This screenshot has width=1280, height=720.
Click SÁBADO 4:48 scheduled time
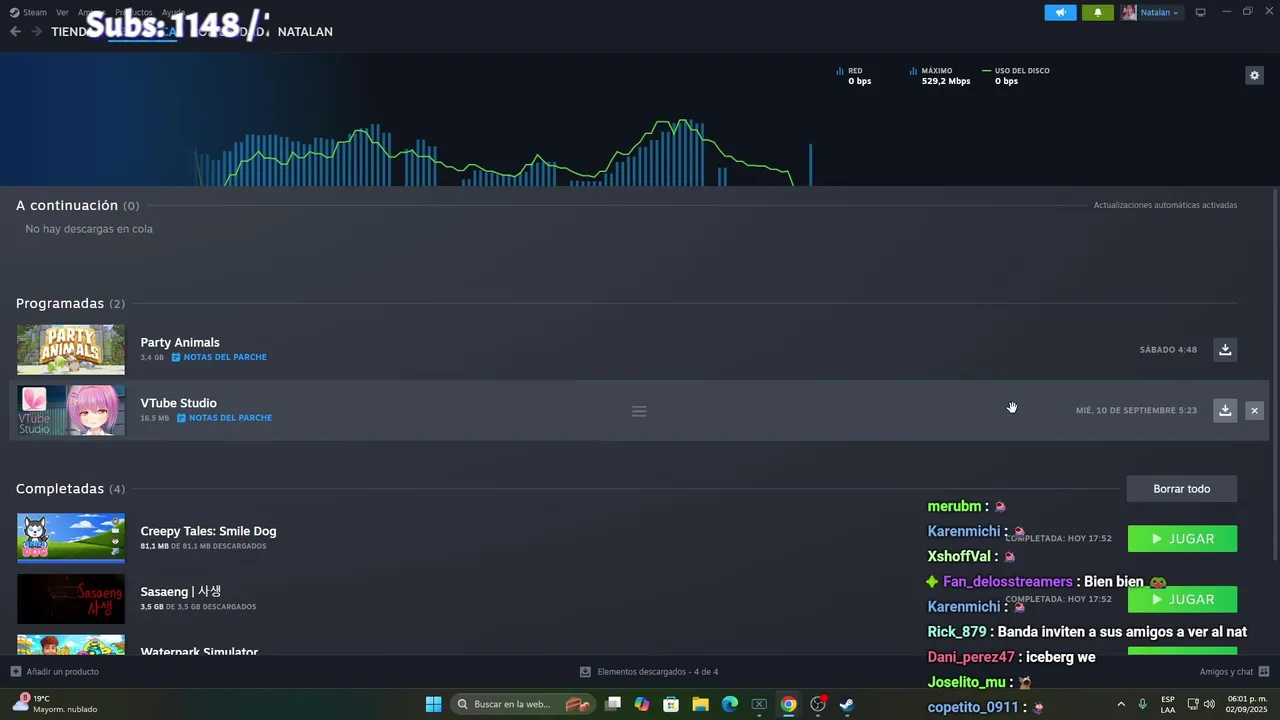click(x=1168, y=350)
